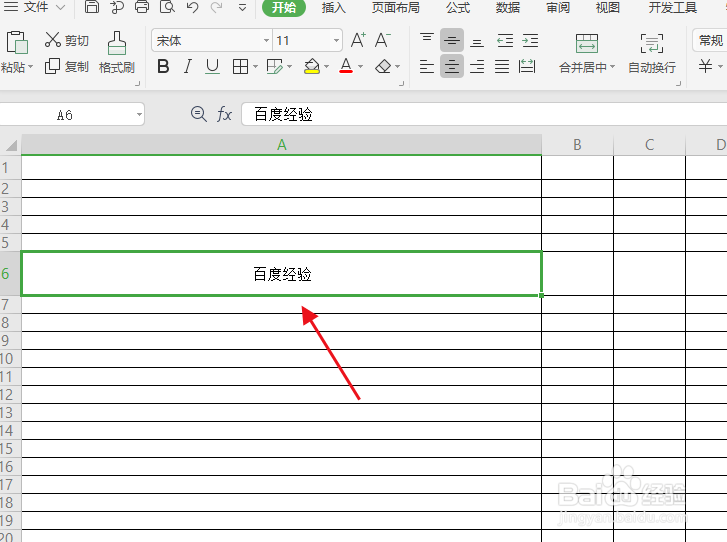Screen dimensions: 727x542
Task: Click the Select All corner triangle
Action: tap(11, 146)
